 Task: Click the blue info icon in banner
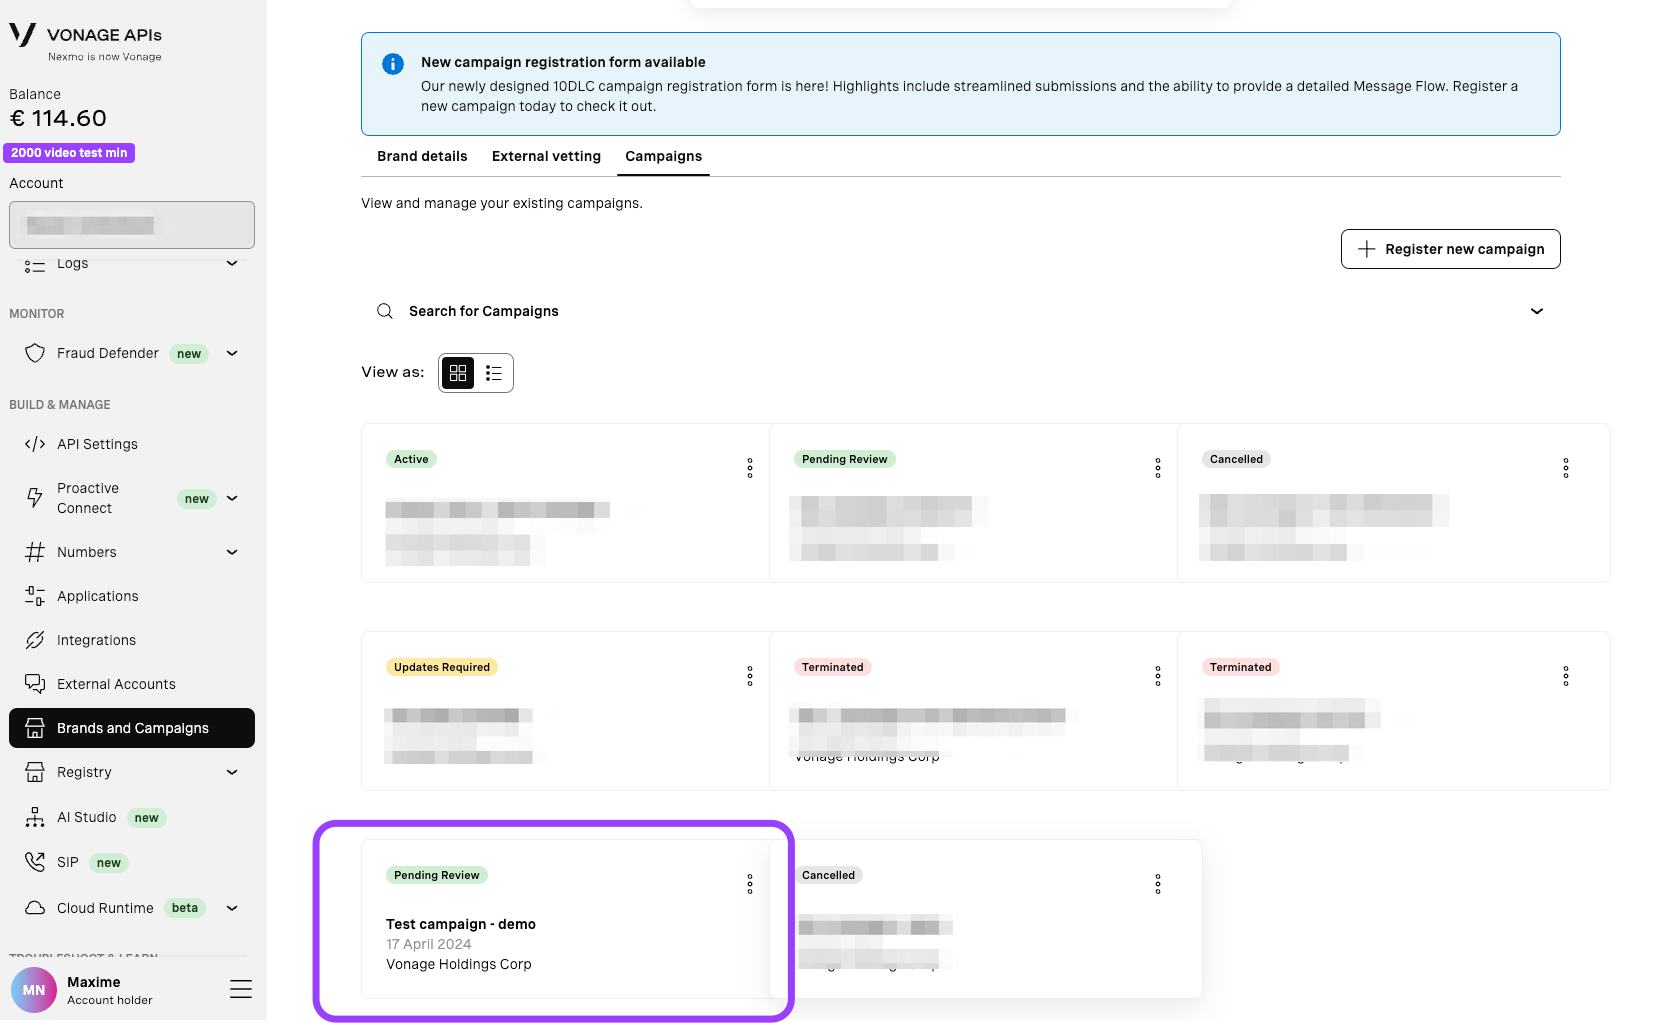pos(393,64)
